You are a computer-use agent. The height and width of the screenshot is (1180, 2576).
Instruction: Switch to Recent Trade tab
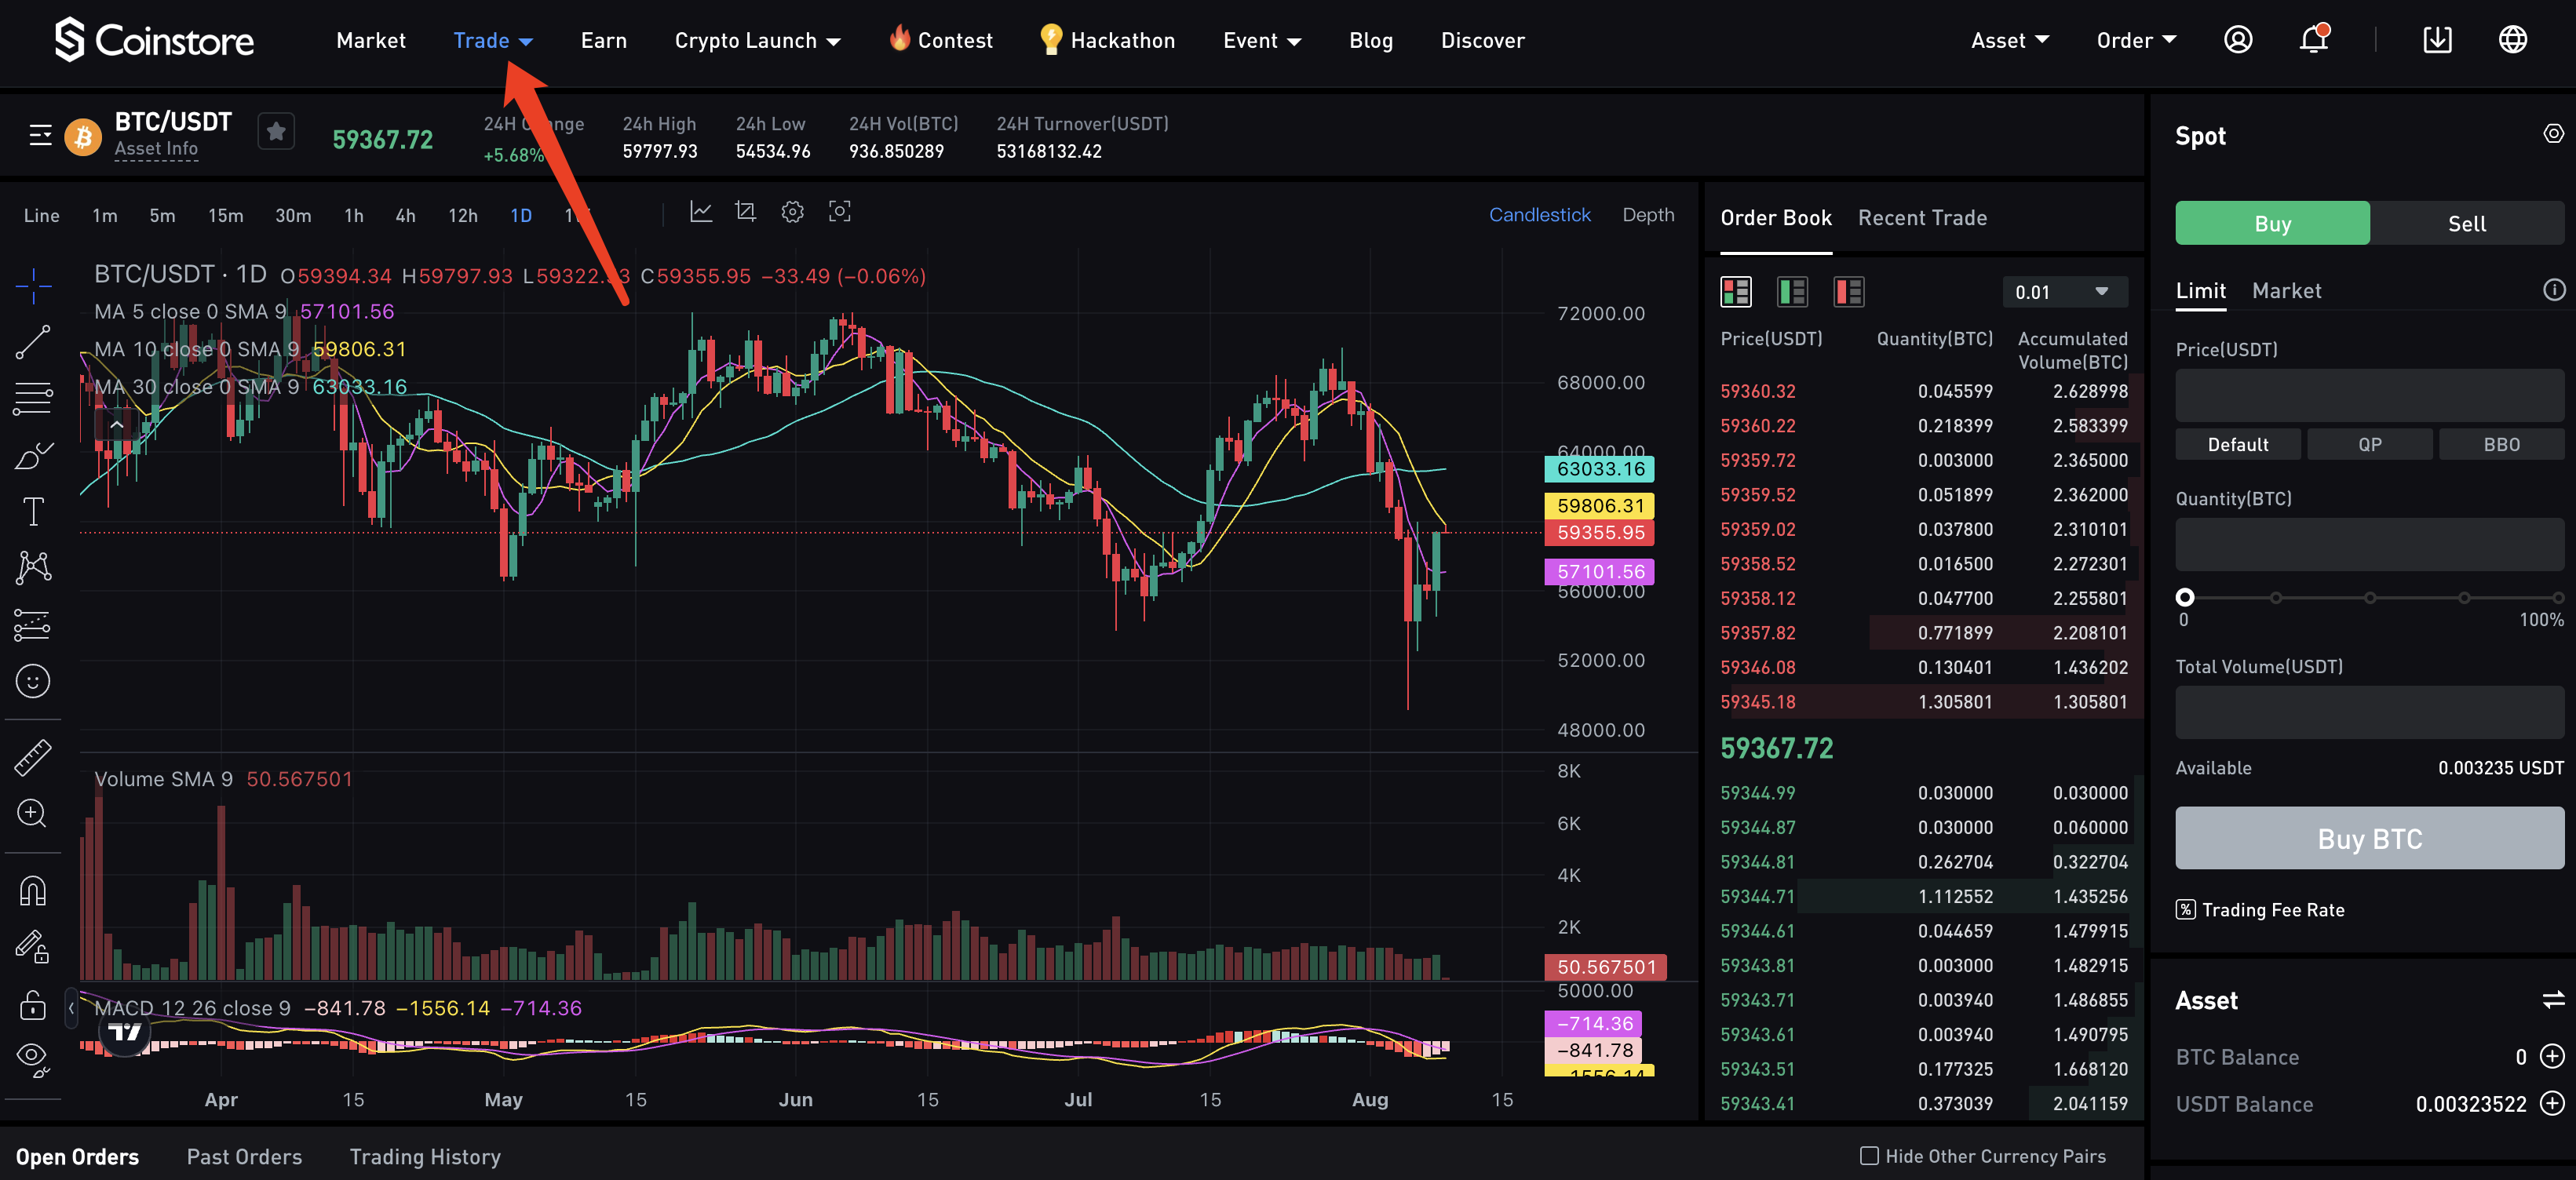tap(1922, 218)
